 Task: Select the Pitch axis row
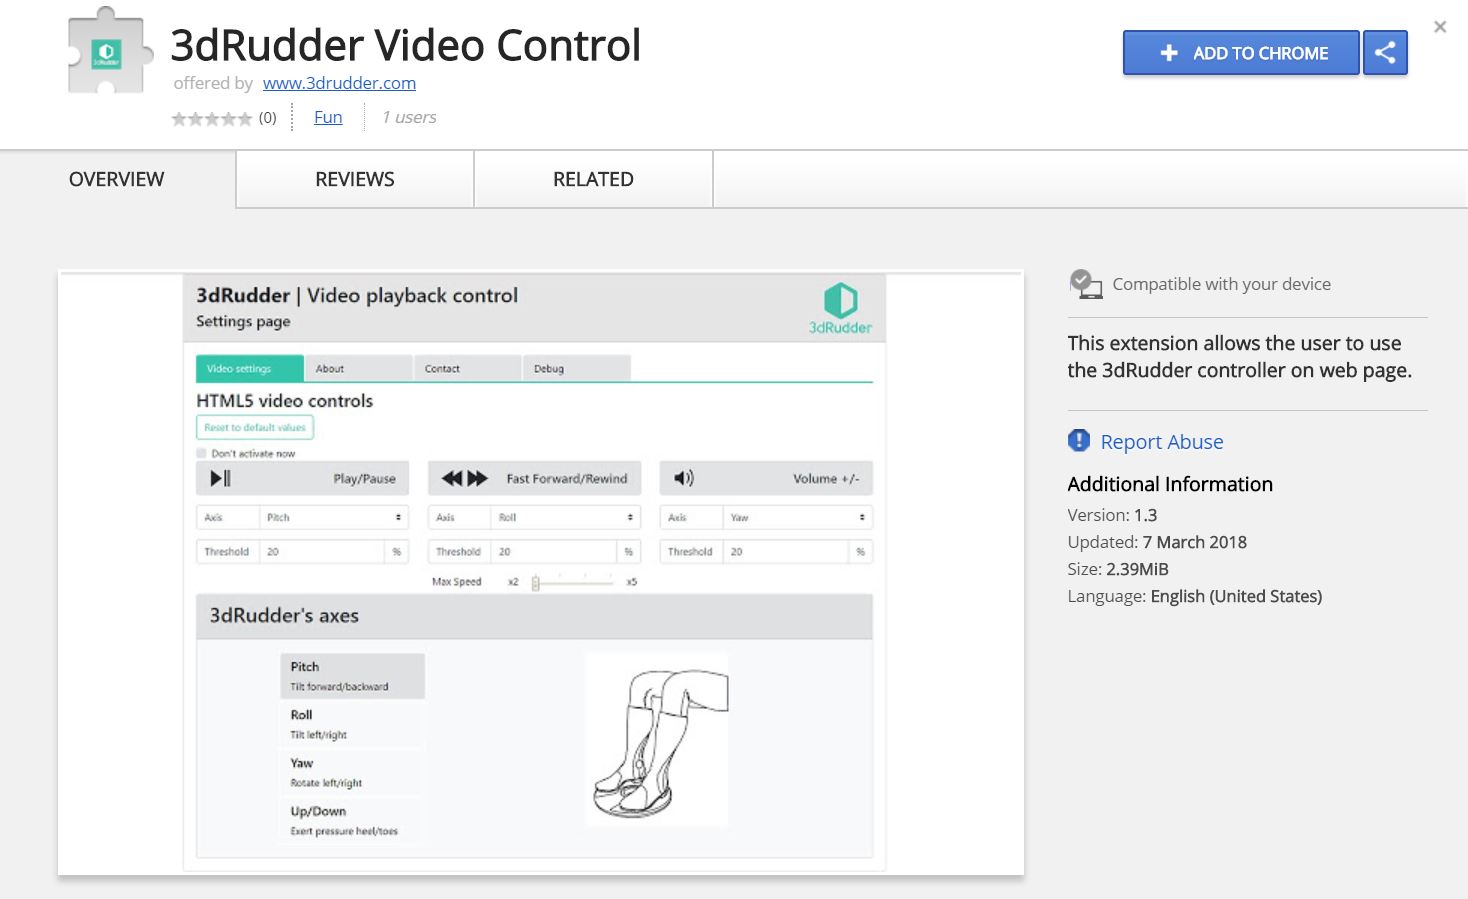(x=352, y=676)
